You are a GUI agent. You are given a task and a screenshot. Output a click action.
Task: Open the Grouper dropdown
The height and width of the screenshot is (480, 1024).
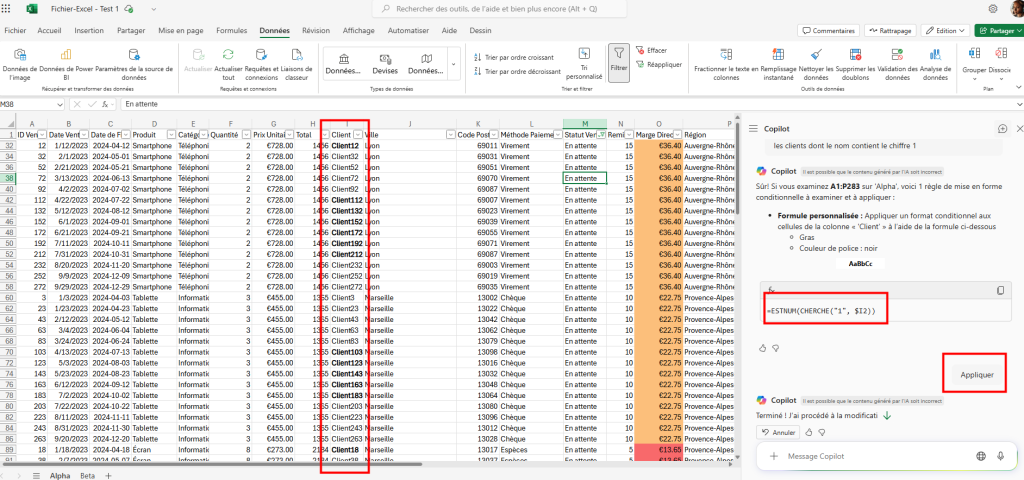(x=974, y=78)
